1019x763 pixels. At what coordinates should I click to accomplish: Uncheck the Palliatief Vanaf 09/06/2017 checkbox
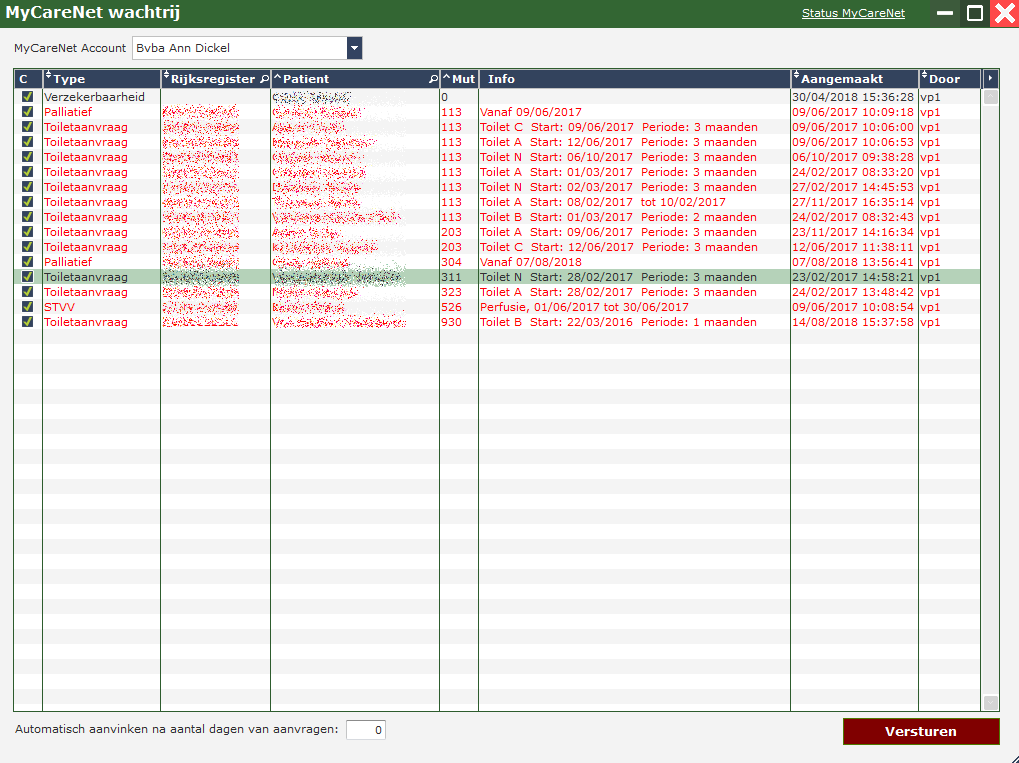point(27,111)
